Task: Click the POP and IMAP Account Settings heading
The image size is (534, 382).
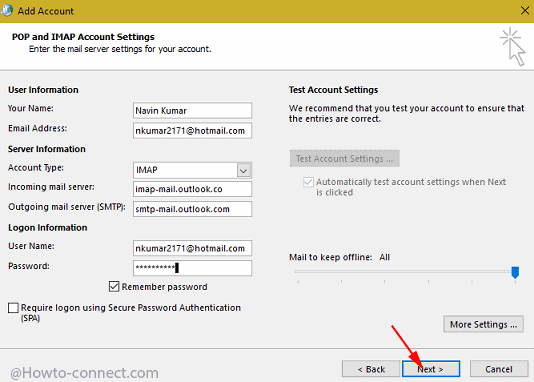Action: 83,37
